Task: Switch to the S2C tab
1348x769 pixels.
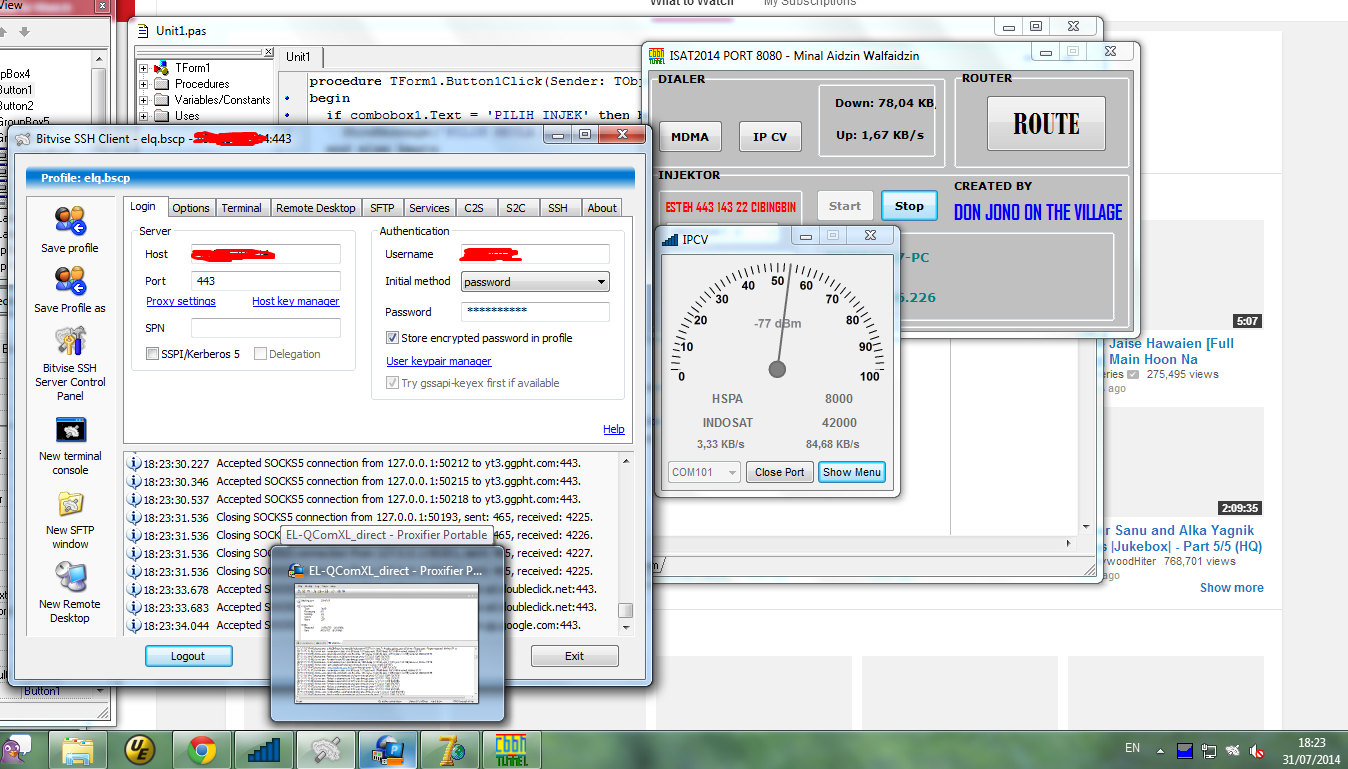Action: click(515, 208)
